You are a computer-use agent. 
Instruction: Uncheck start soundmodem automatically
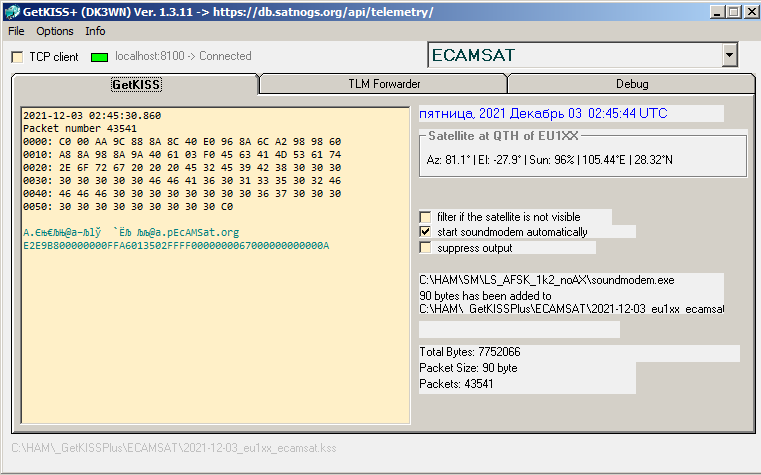pyautogui.click(x=425, y=232)
